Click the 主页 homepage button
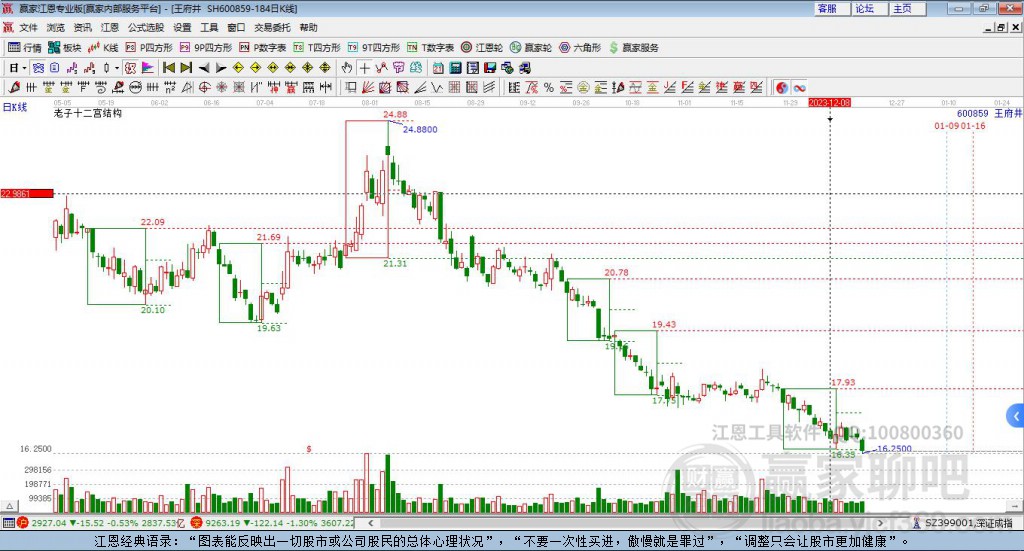This screenshot has height=551, width=1024. 908,8
